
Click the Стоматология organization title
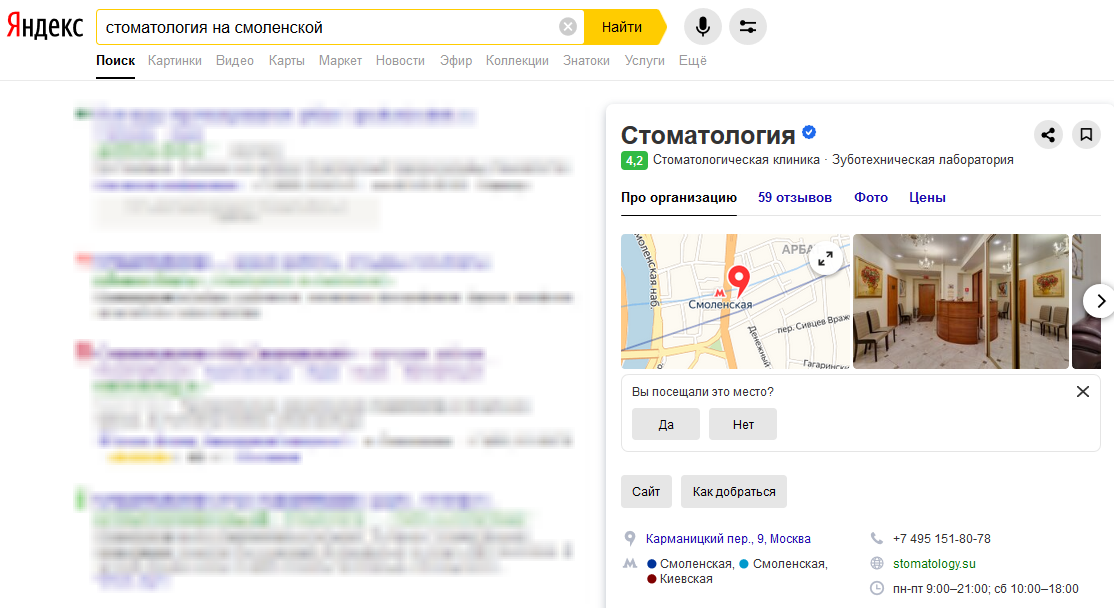click(708, 135)
